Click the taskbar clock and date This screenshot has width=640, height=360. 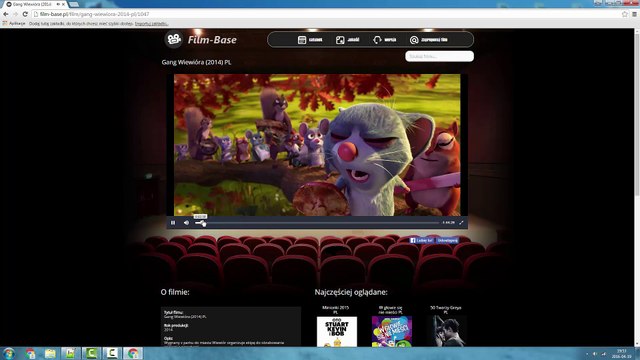621,353
